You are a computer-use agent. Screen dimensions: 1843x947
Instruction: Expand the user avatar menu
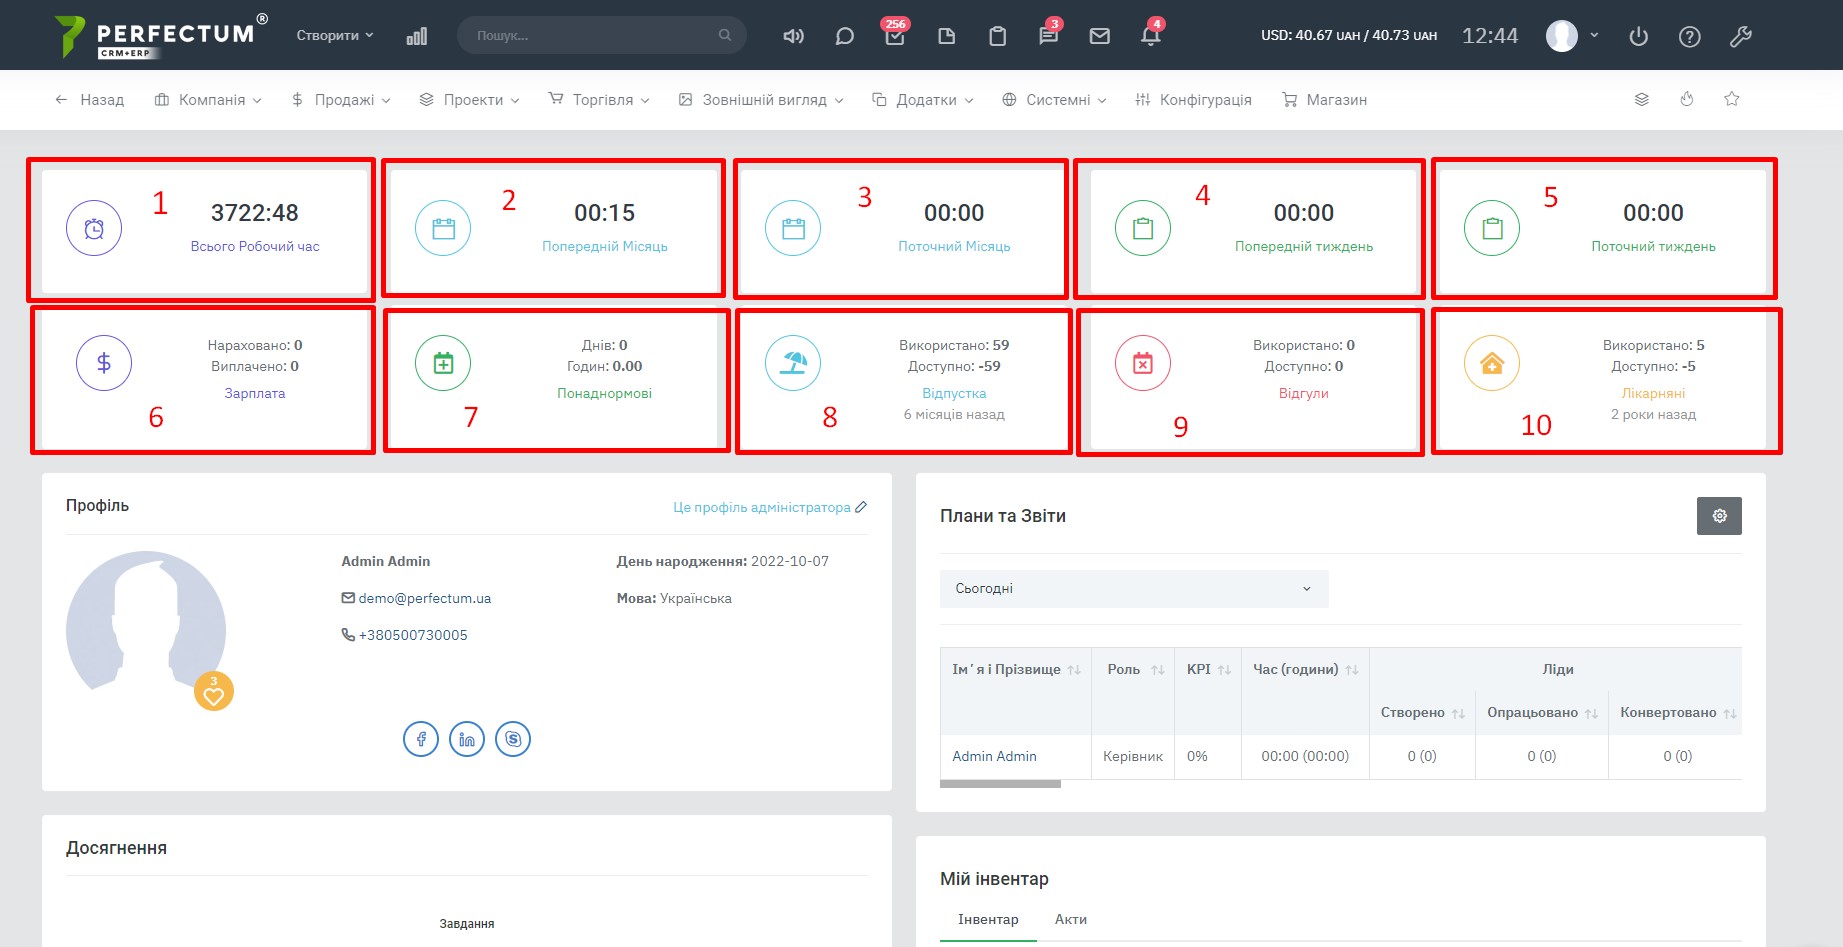click(1572, 36)
